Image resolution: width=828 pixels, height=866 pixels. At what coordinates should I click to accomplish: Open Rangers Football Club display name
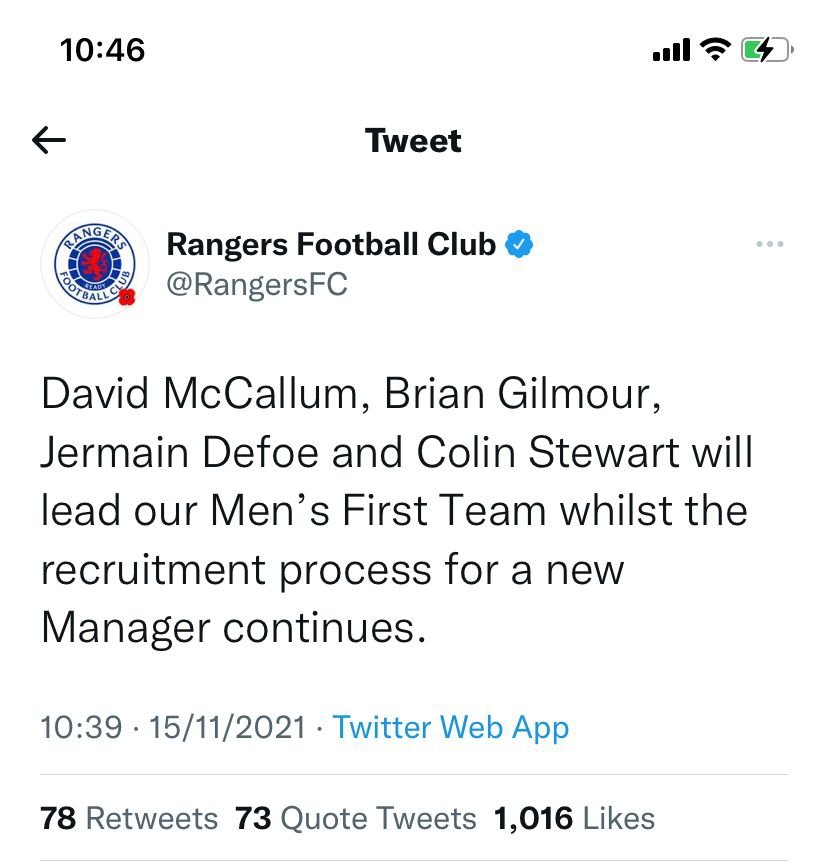pos(331,244)
